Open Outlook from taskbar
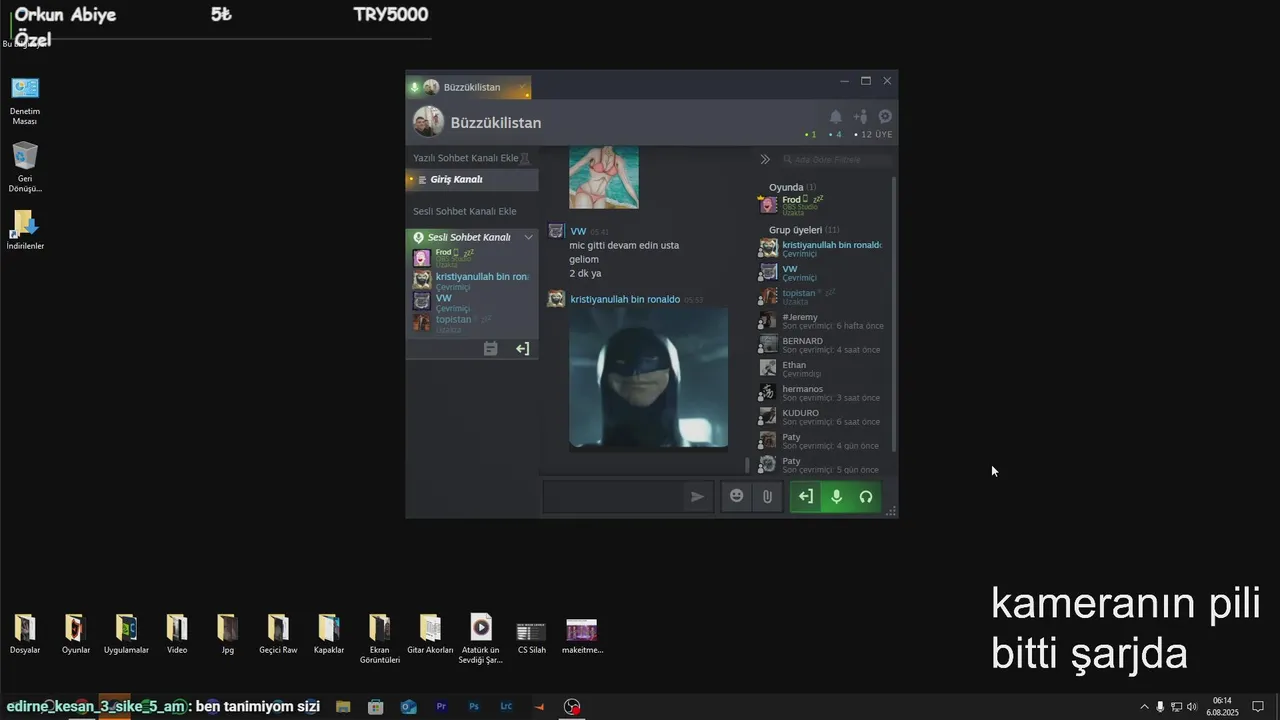Viewport: 1280px width, 720px height. coord(408,707)
